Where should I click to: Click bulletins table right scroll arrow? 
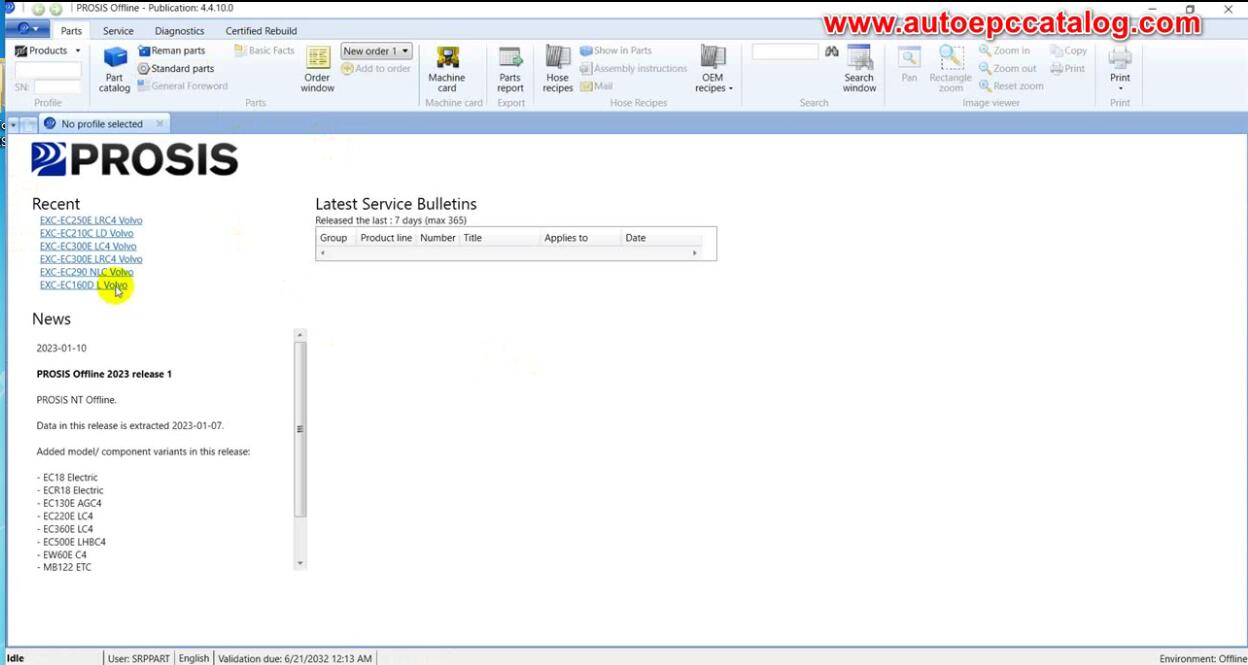click(x=695, y=253)
